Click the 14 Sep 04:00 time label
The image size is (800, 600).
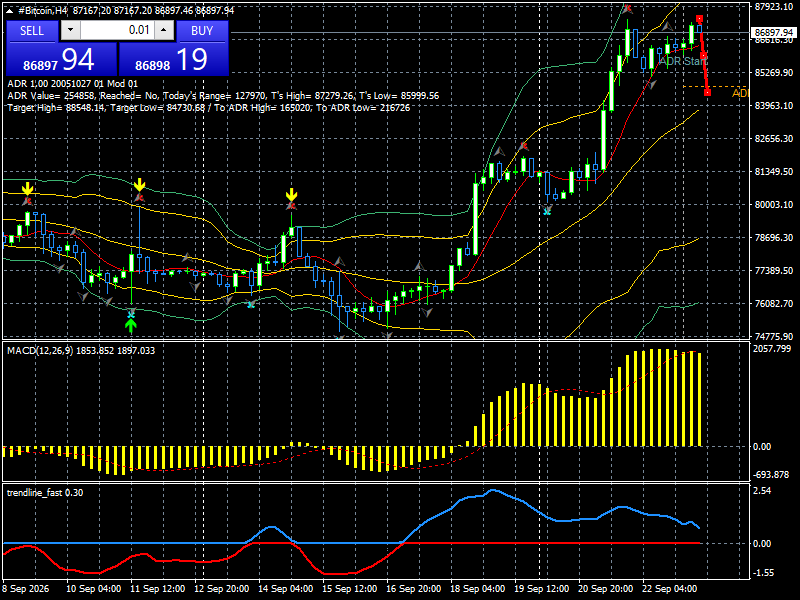pos(286,588)
